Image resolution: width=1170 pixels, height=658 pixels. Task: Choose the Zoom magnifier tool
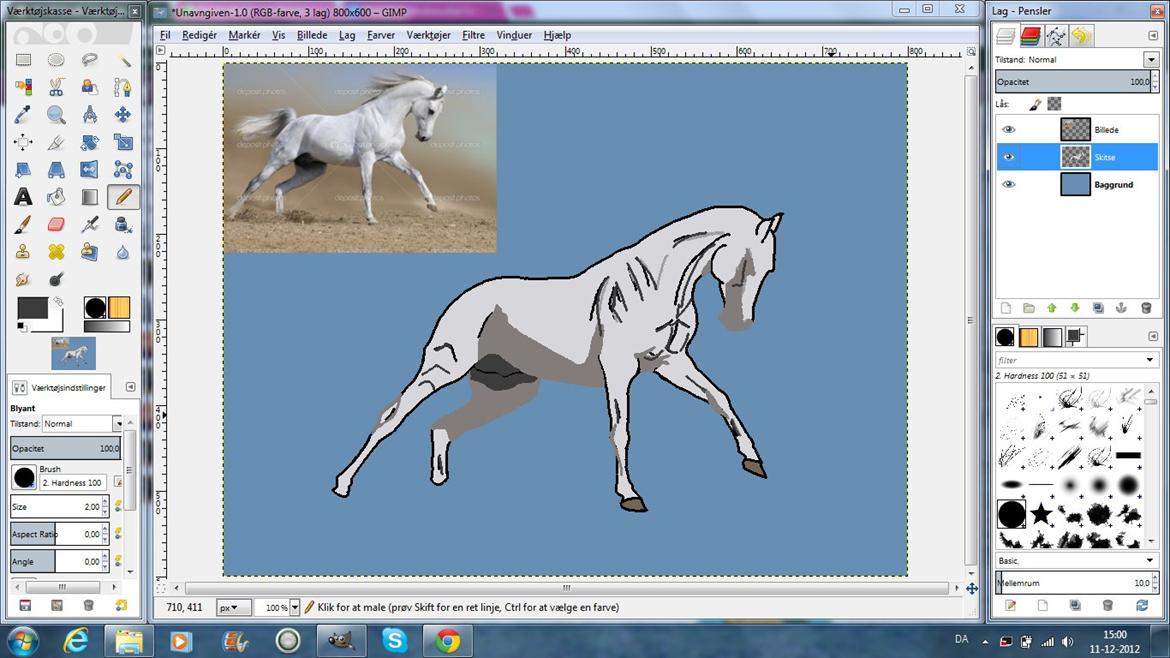pyautogui.click(x=56, y=115)
